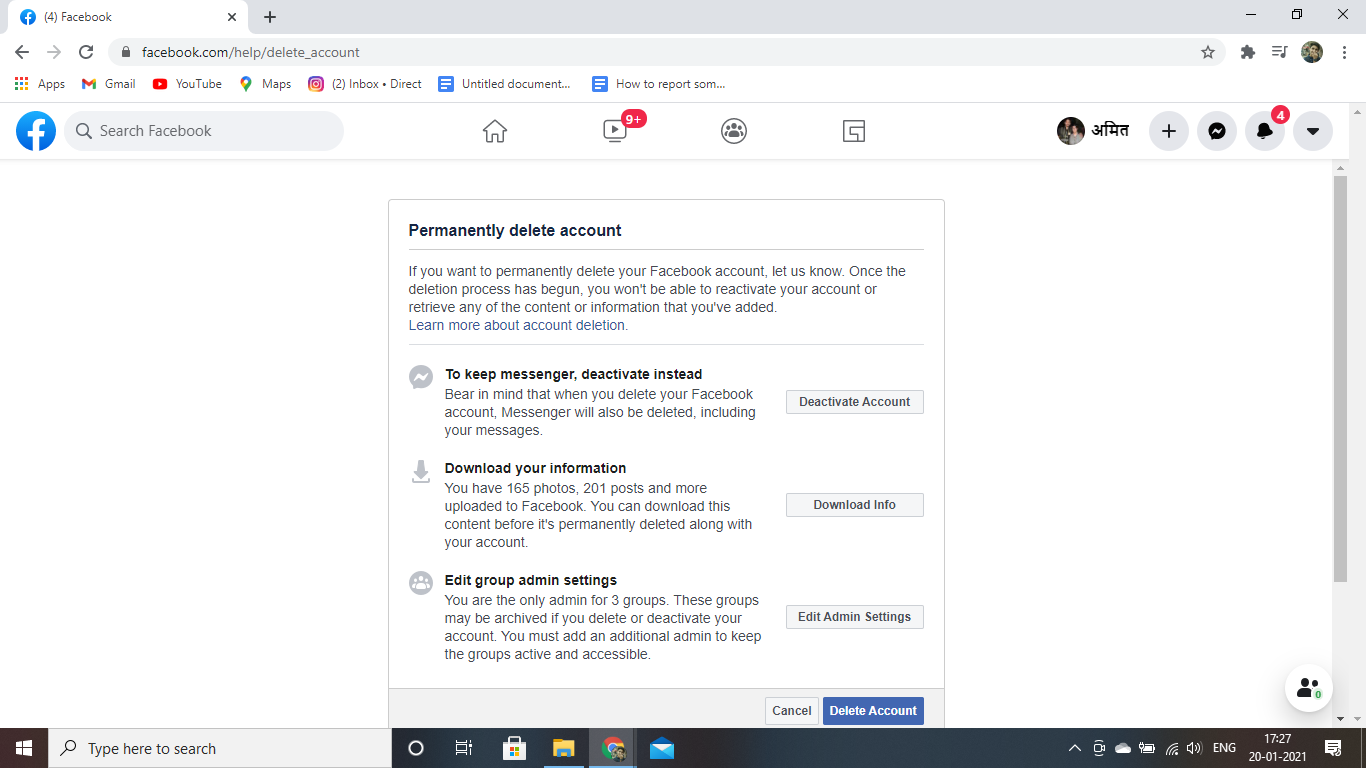1366x768 pixels.
Task: Click the Create plus icon
Action: click(x=1169, y=131)
